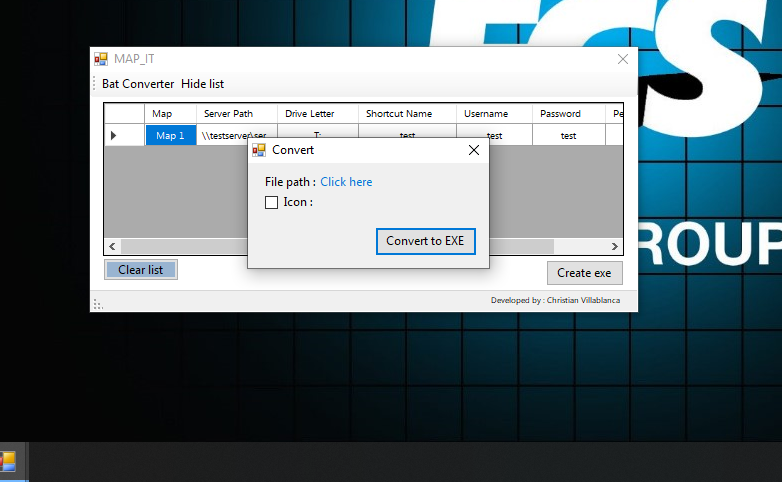Click the Convert to EXE button
The height and width of the screenshot is (482, 782).
click(x=425, y=241)
